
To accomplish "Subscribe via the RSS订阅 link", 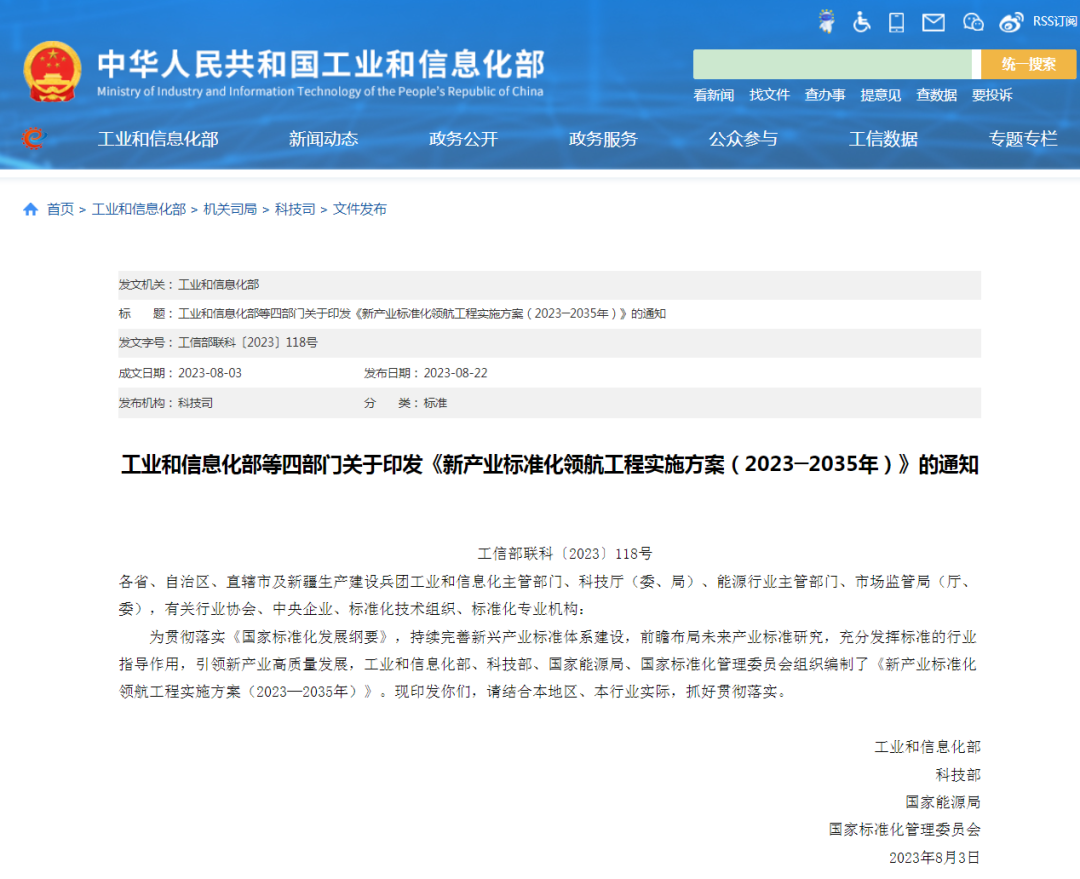I will [x=1053, y=22].
